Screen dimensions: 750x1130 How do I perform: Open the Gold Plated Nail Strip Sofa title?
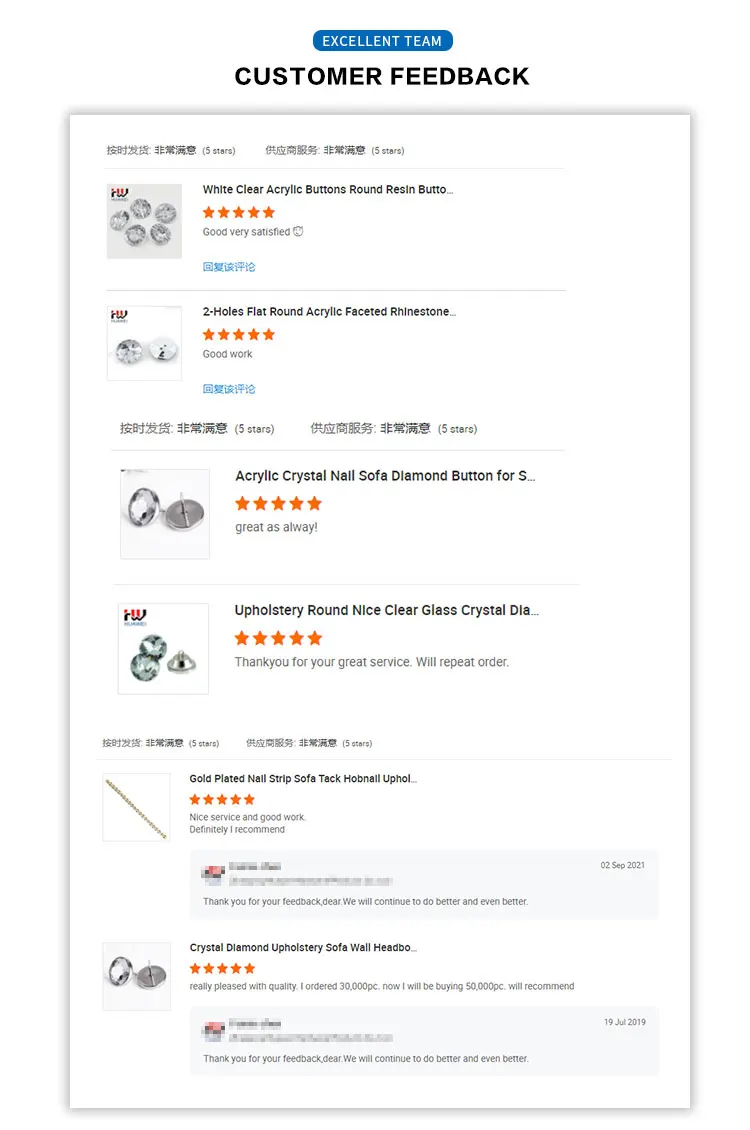(303, 778)
